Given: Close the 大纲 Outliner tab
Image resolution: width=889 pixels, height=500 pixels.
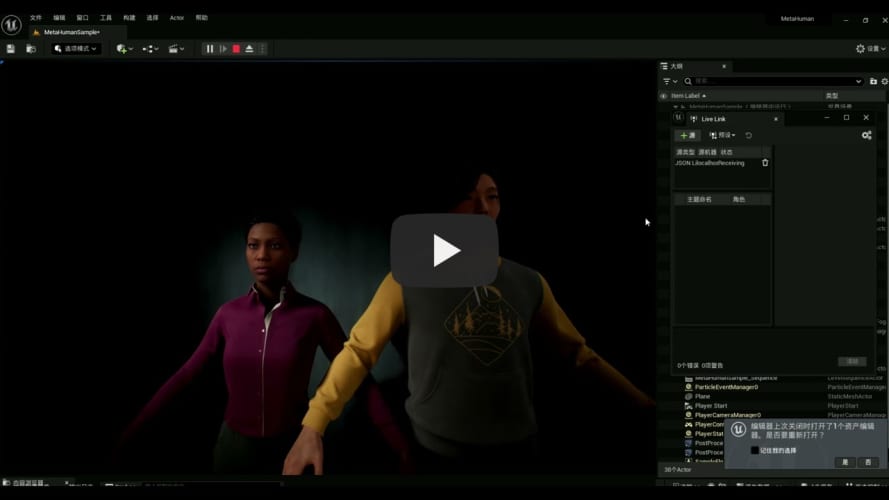Looking at the screenshot, I should 724,66.
